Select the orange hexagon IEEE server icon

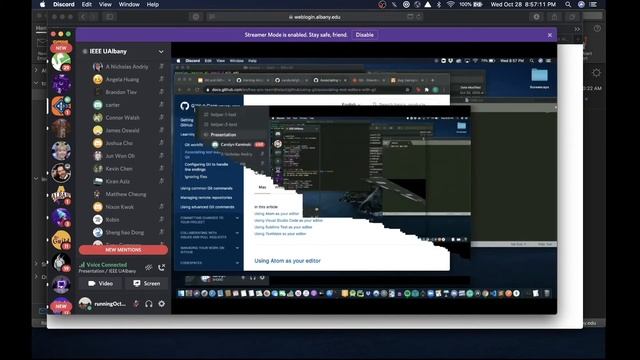pos(61,106)
